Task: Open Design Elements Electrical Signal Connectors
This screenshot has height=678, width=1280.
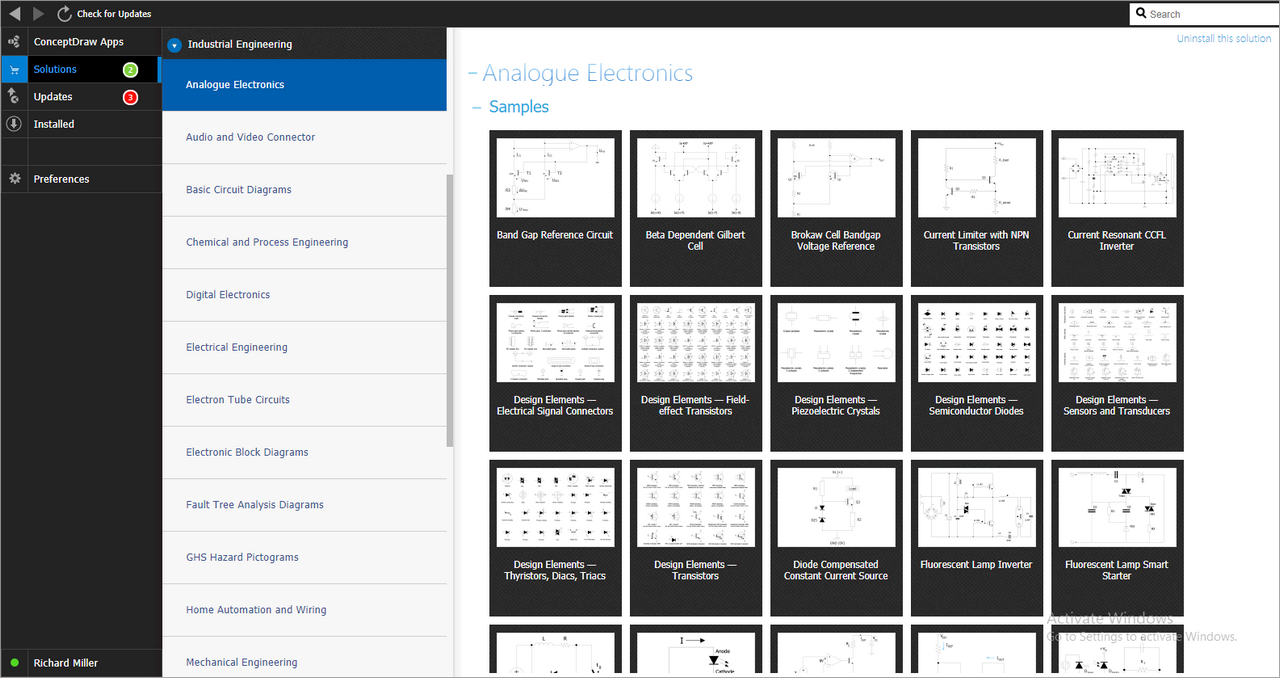Action: pyautogui.click(x=555, y=373)
